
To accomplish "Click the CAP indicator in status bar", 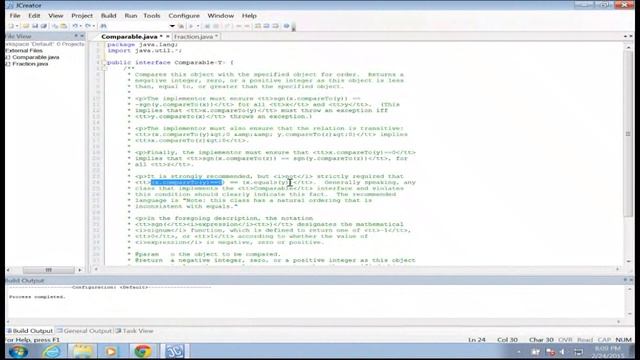I will click(604, 340).
